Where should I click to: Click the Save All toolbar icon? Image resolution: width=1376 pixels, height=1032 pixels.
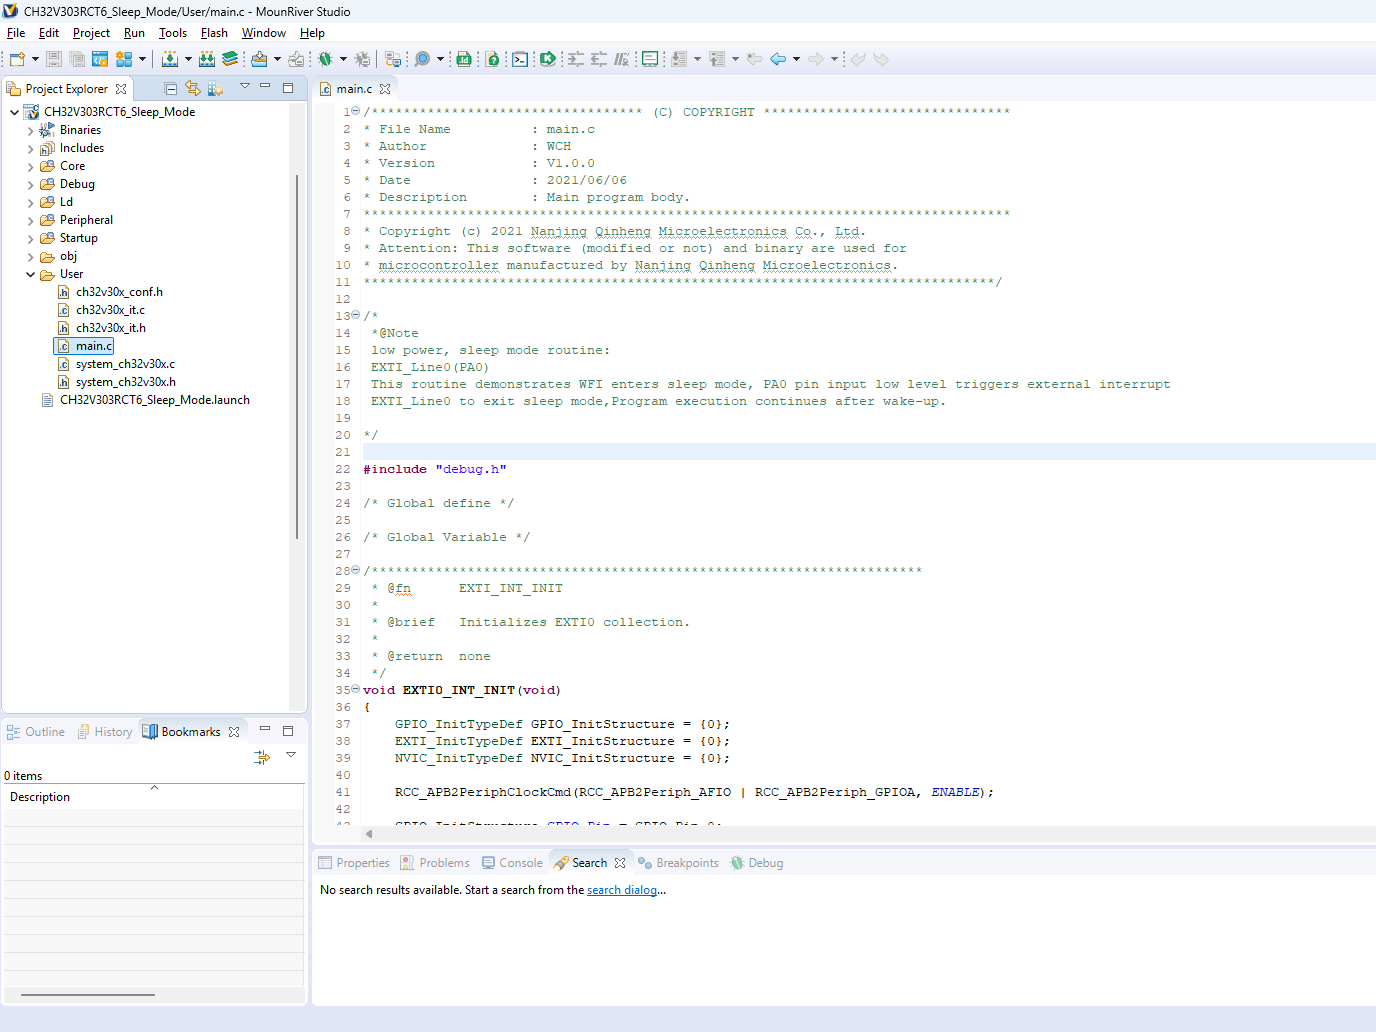point(77,59)
